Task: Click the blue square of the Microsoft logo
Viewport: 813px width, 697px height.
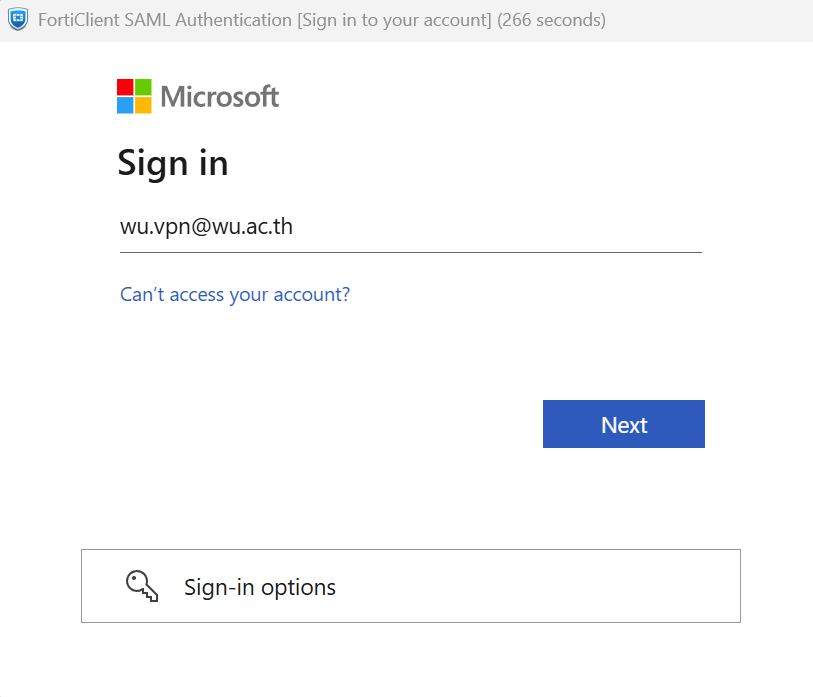Action: click(x=125, y=105)
